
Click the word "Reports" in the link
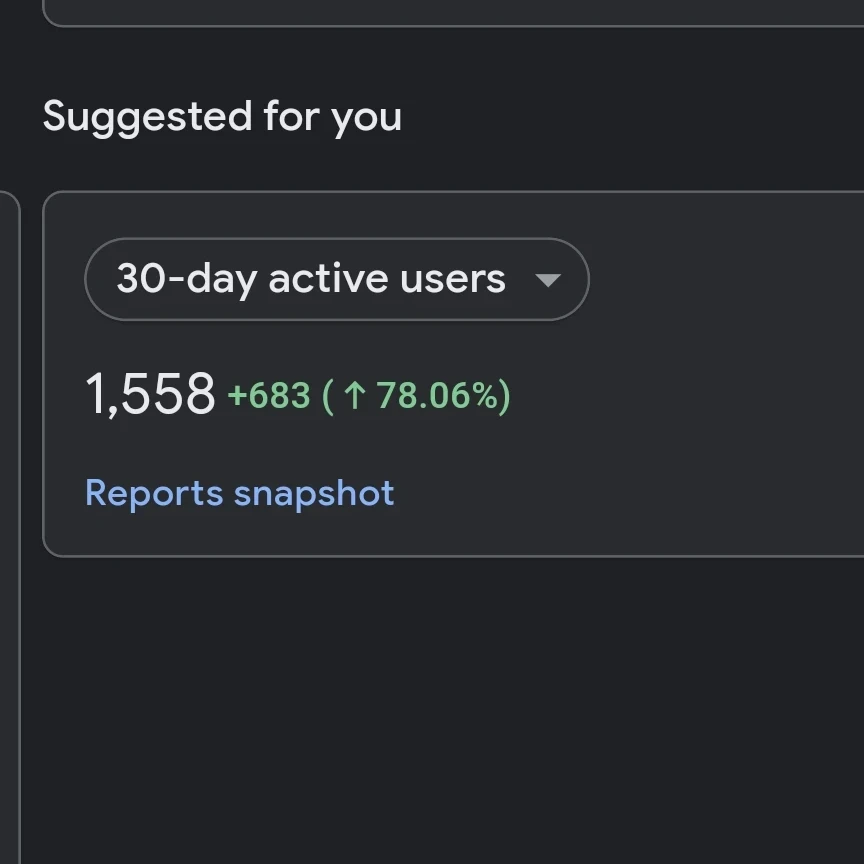tap(154, 493)
